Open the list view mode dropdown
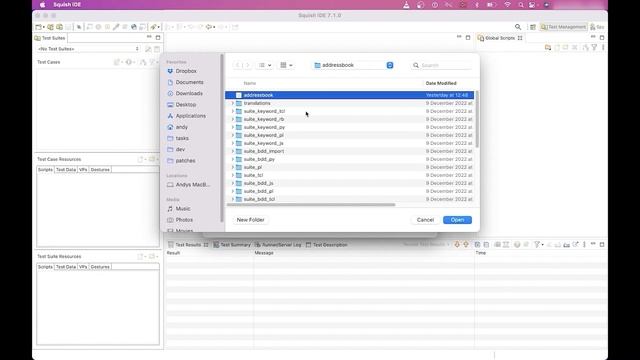 265,65
